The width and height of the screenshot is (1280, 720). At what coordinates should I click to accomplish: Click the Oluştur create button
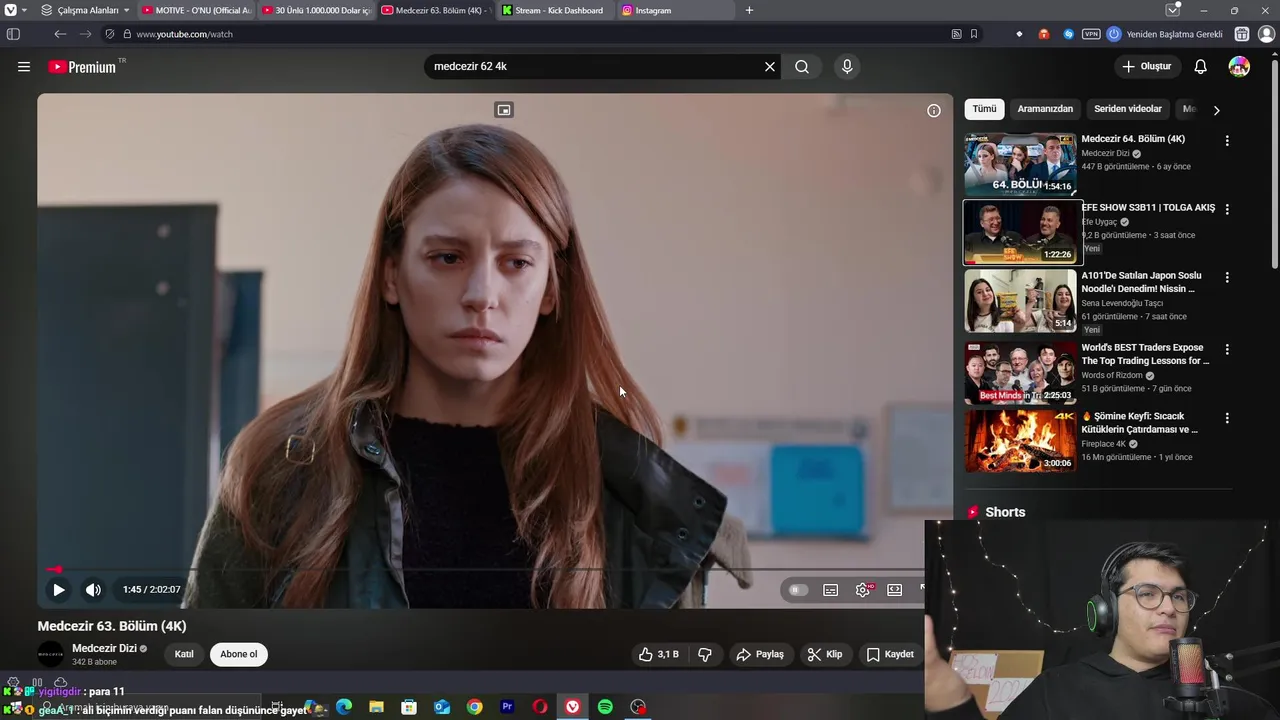click(1146, 67)
